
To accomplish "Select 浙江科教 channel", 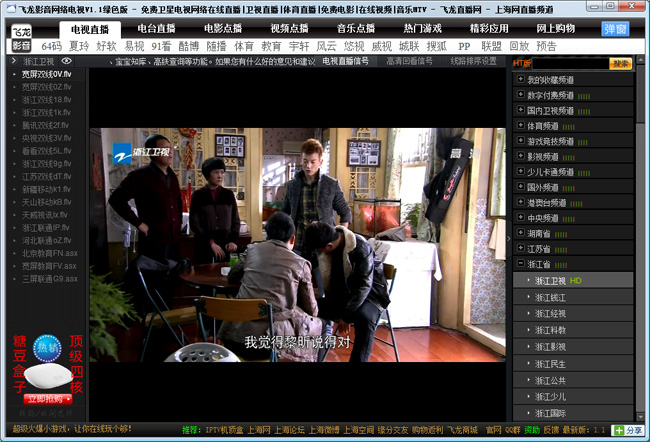I will pyautogui.click(x=573, y=330).
